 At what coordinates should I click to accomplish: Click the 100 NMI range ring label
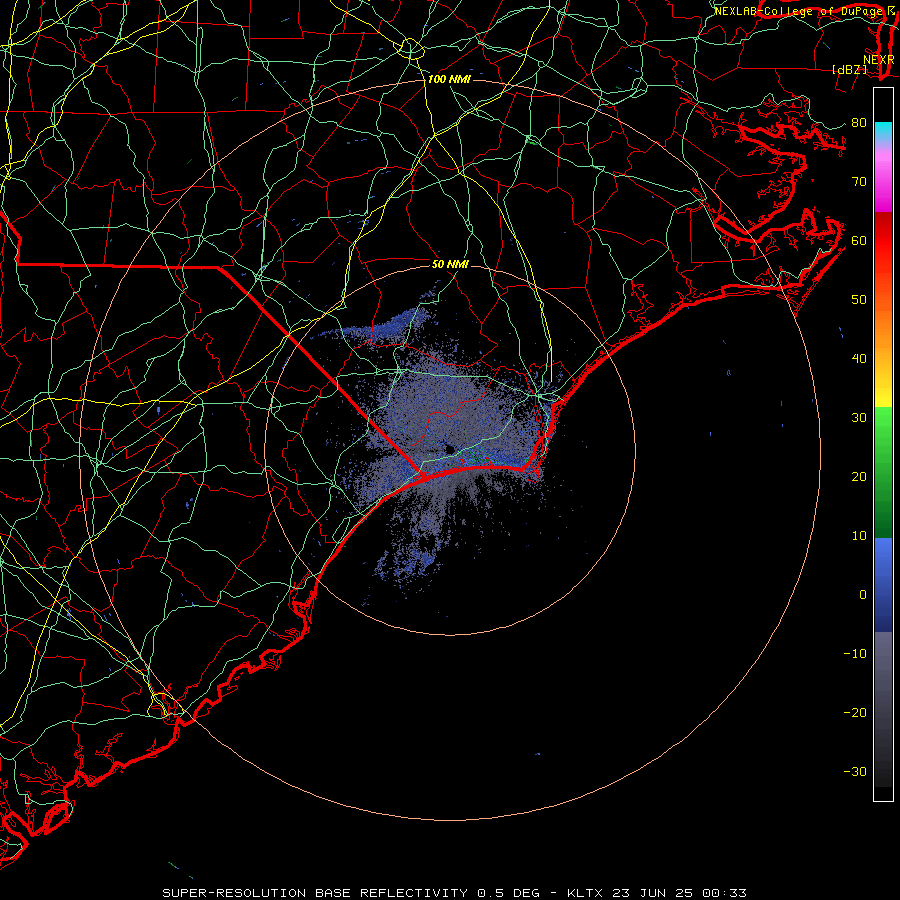tap(449, 79)
